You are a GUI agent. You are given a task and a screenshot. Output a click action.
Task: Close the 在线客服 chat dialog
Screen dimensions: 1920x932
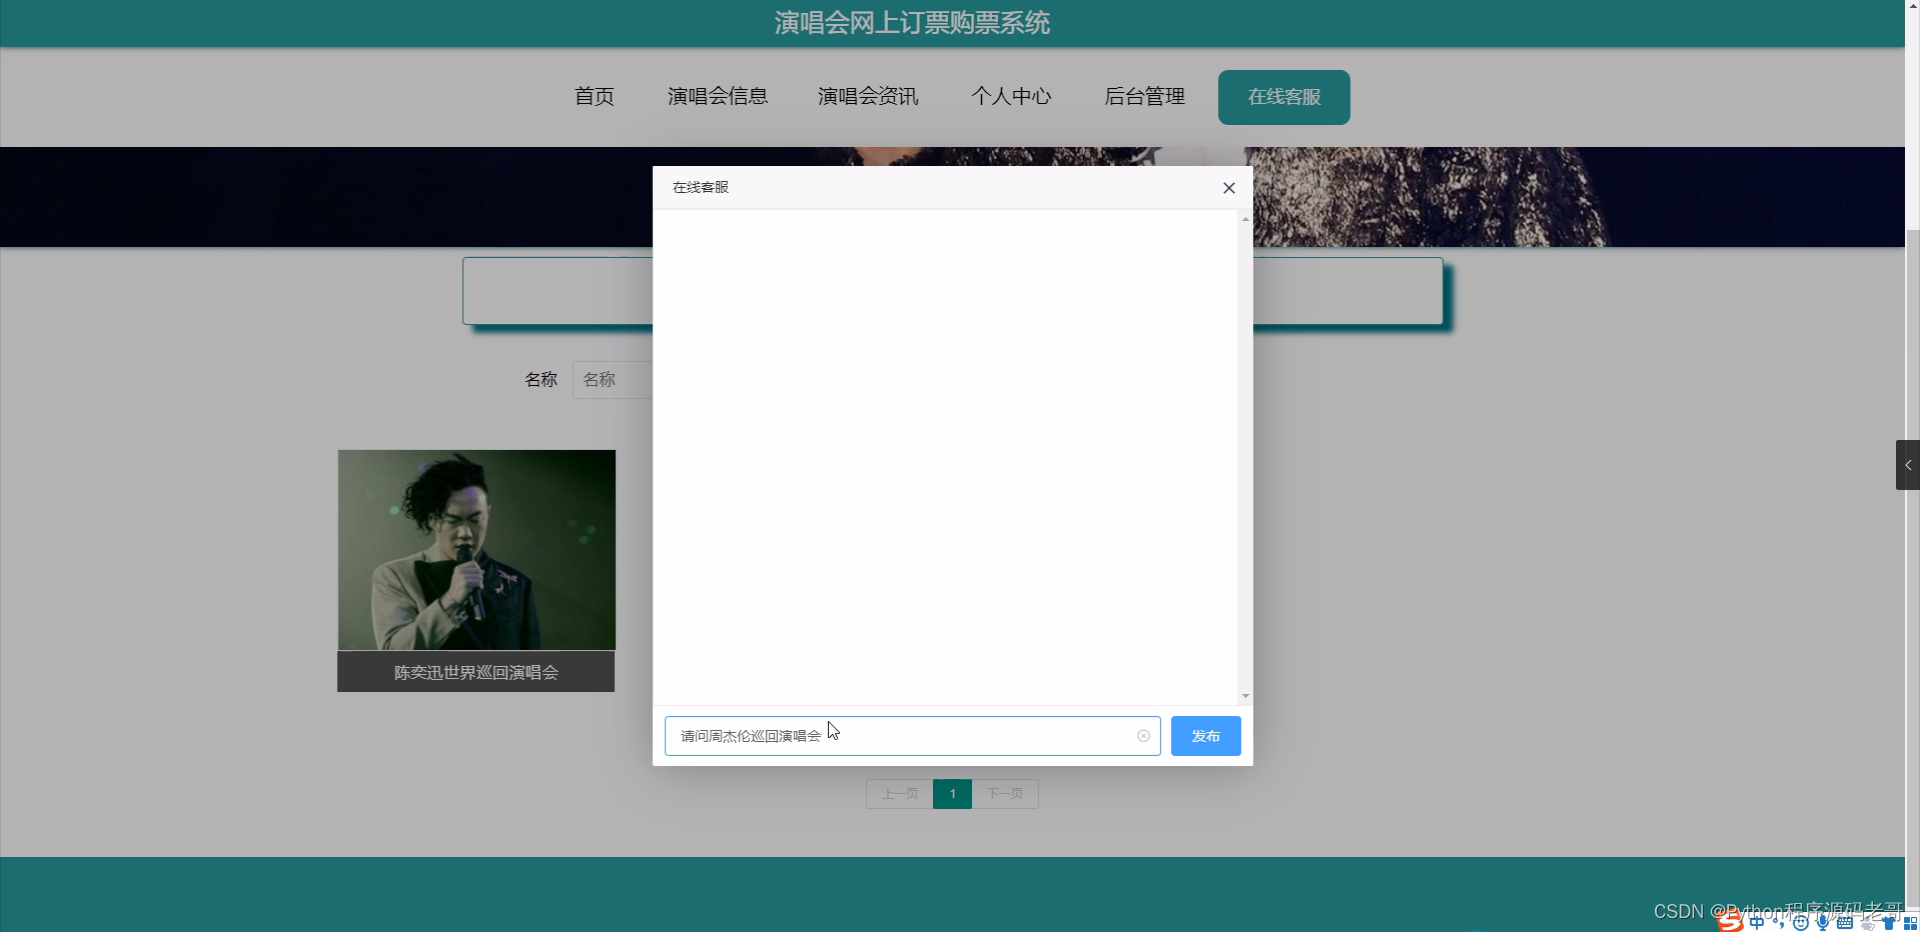[x=1229, y=188]
